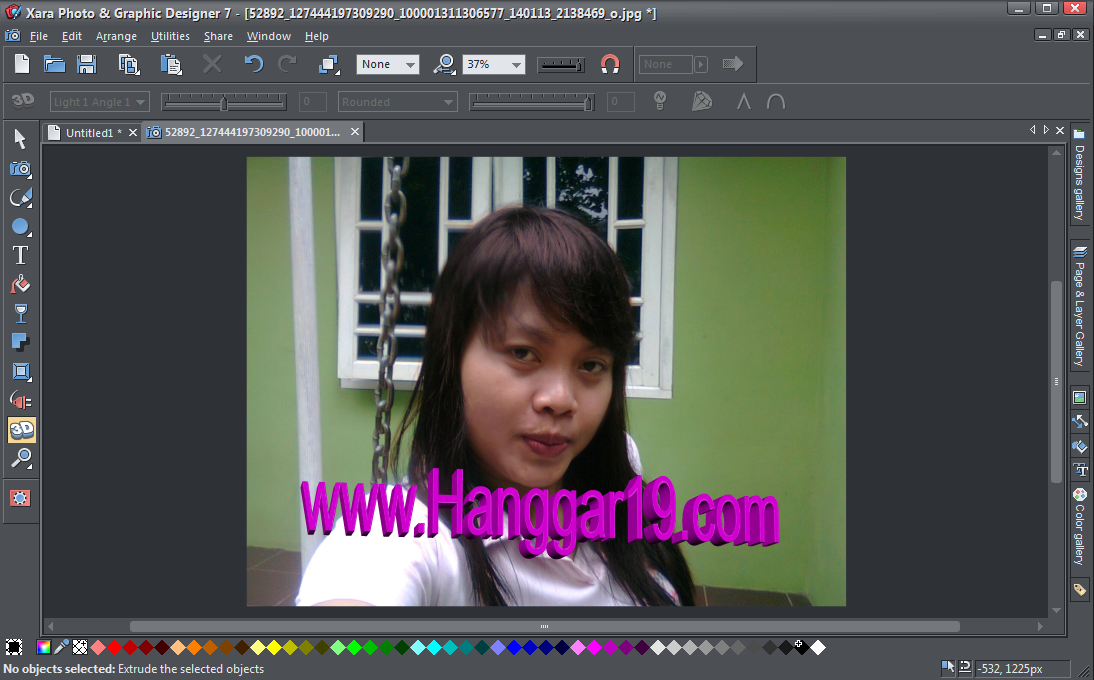
Task: Open the Help menu
Action: [x=316, y=36]
